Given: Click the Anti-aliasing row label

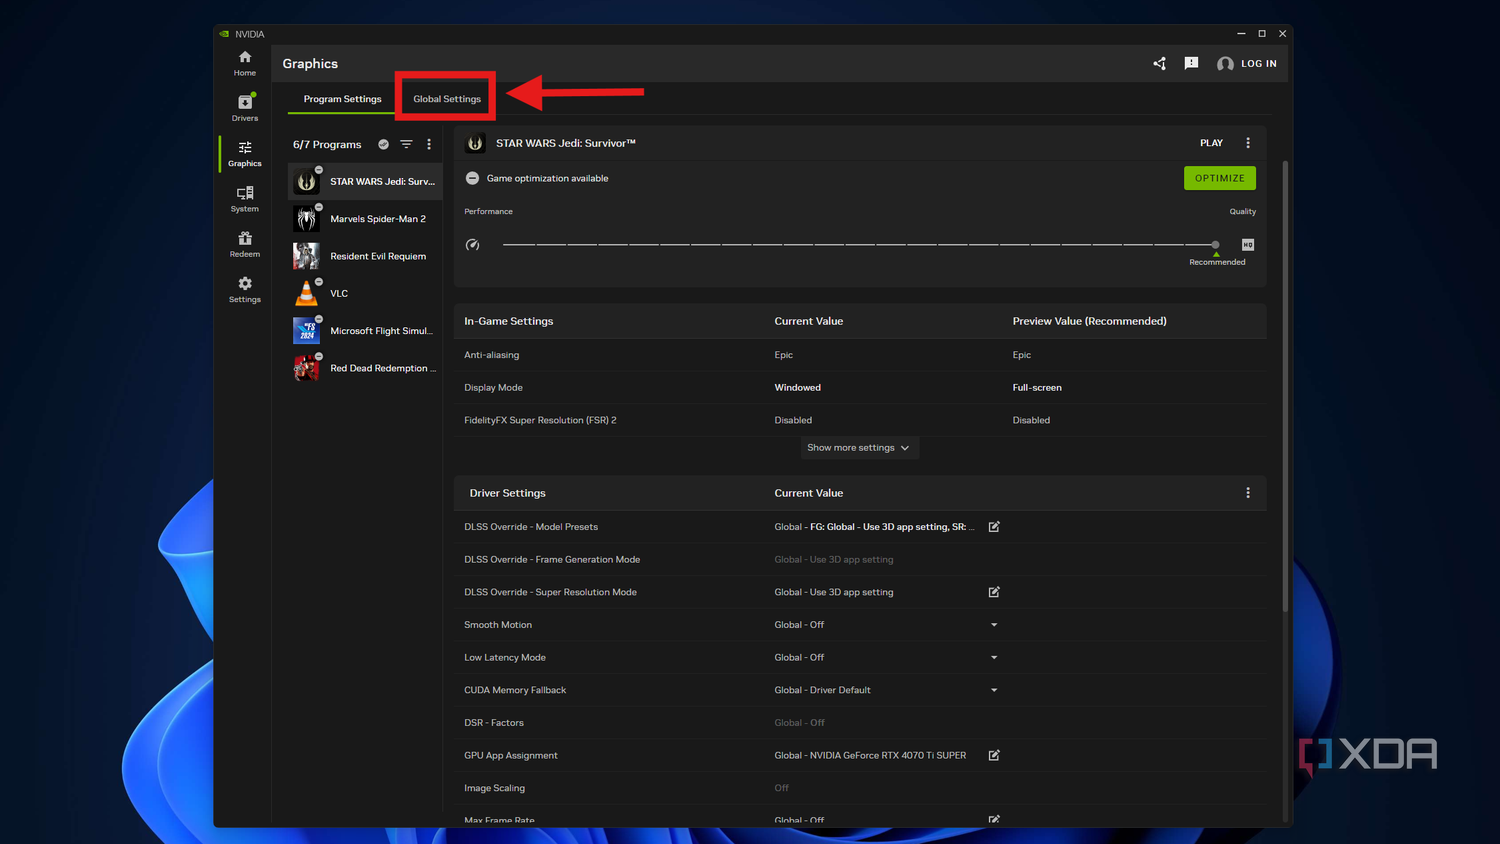Looking at the screenshot, I should tap(491, 355).
